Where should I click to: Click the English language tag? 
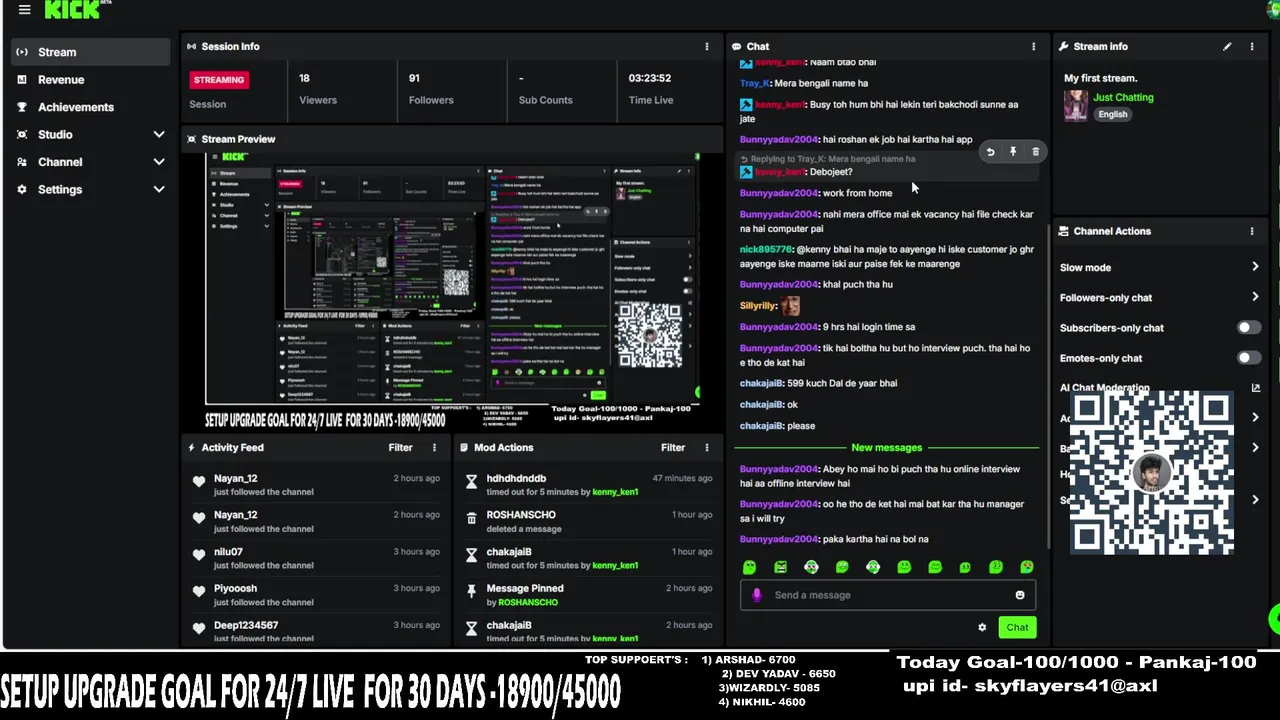[x=1113, y=114]
